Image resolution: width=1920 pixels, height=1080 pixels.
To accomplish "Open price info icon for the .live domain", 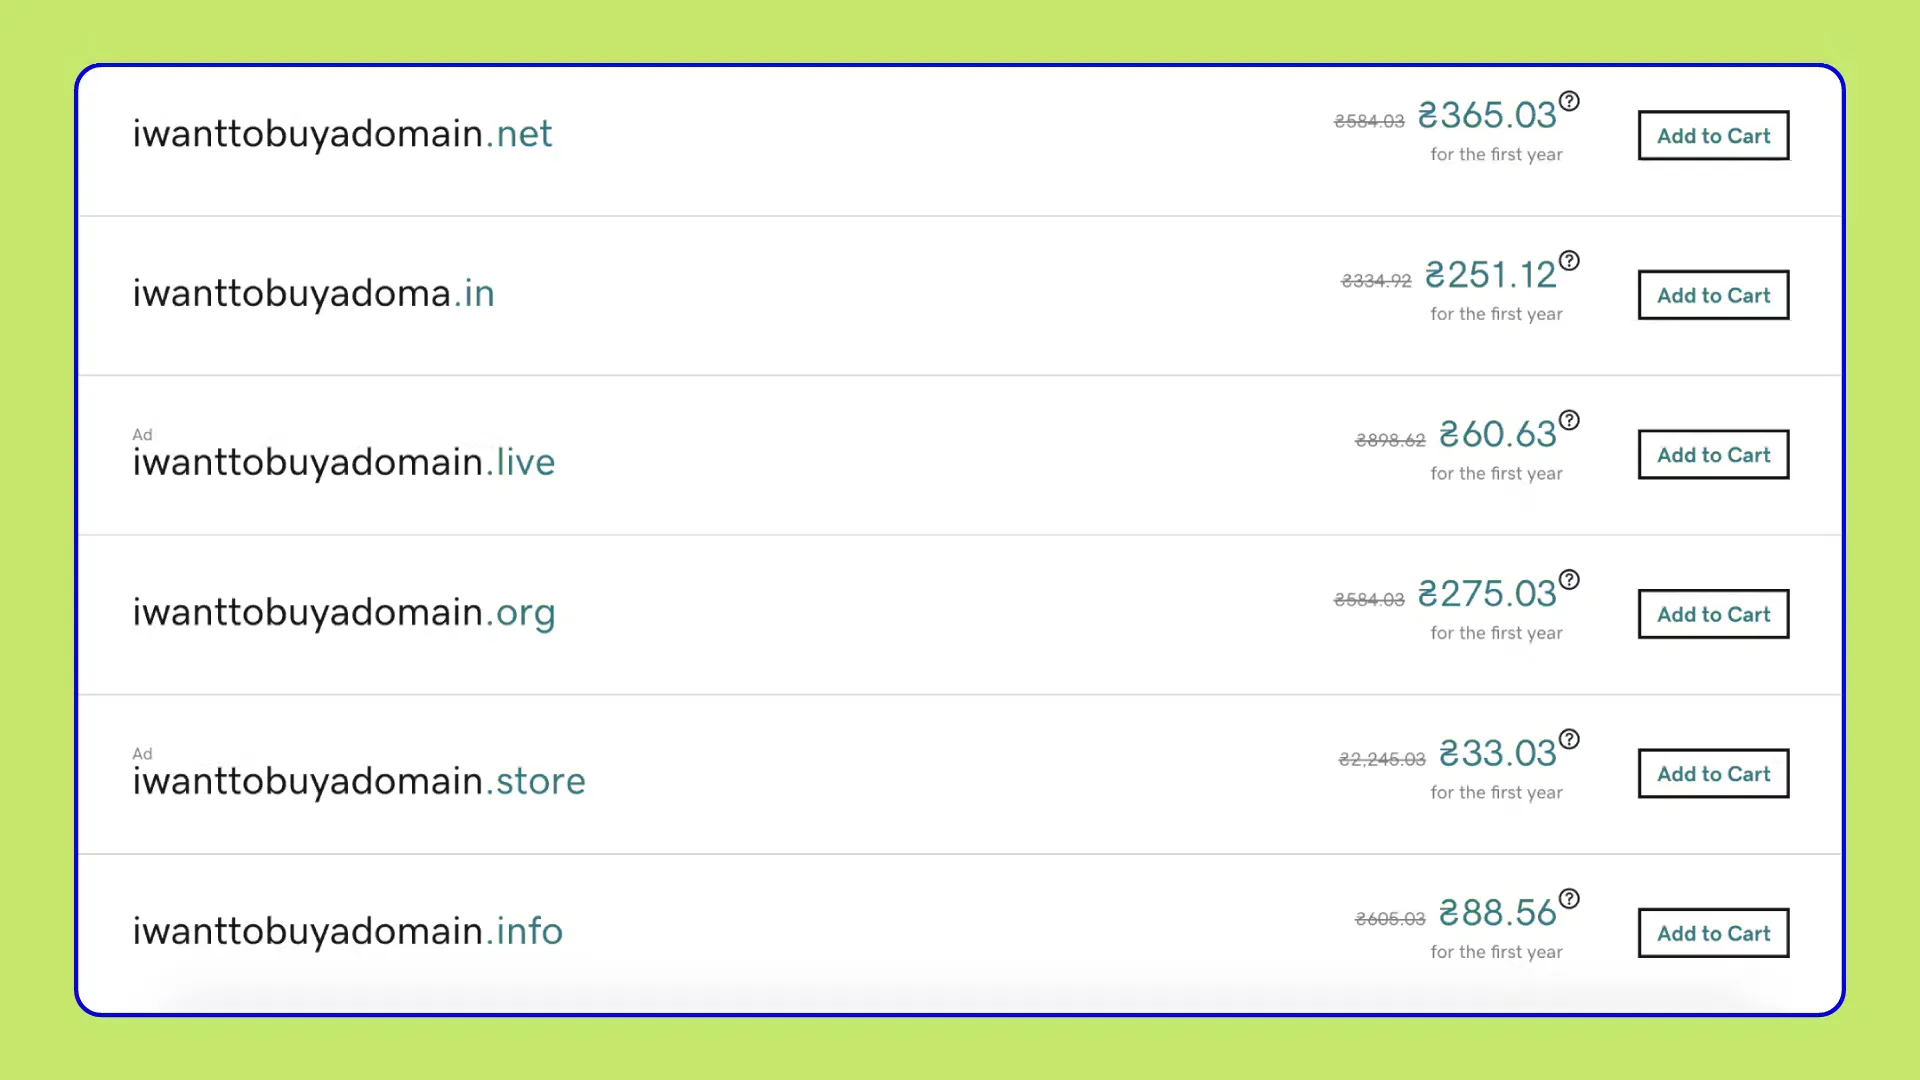I will [1569, 420].
